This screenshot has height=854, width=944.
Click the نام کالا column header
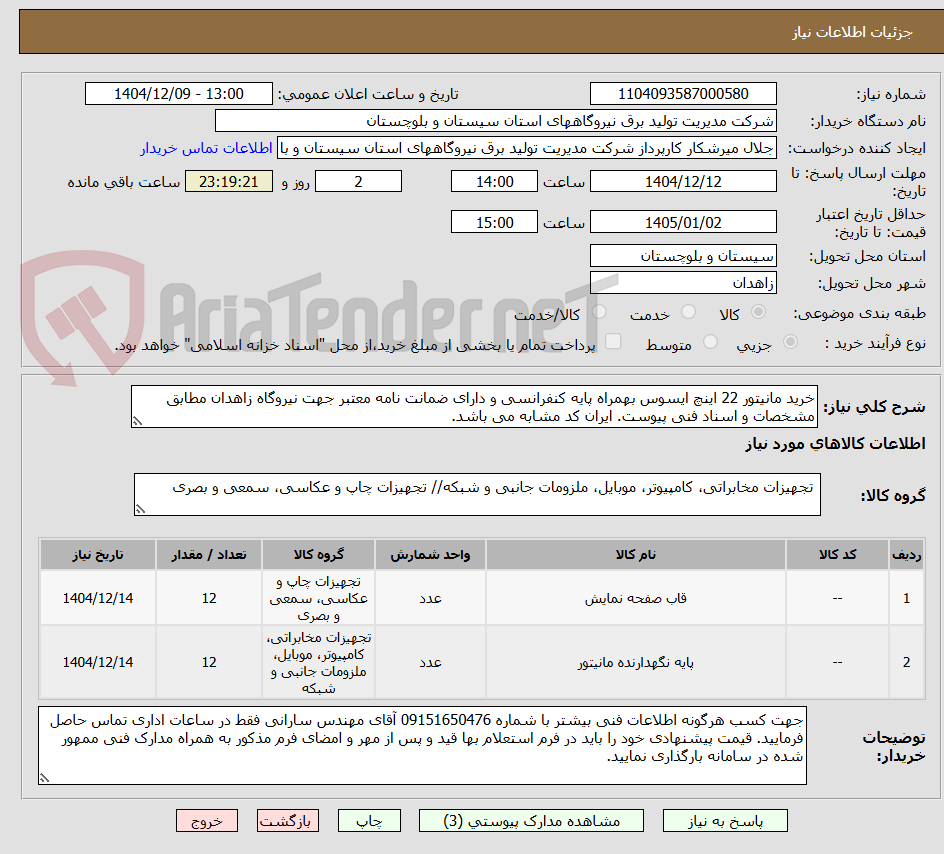636,554
